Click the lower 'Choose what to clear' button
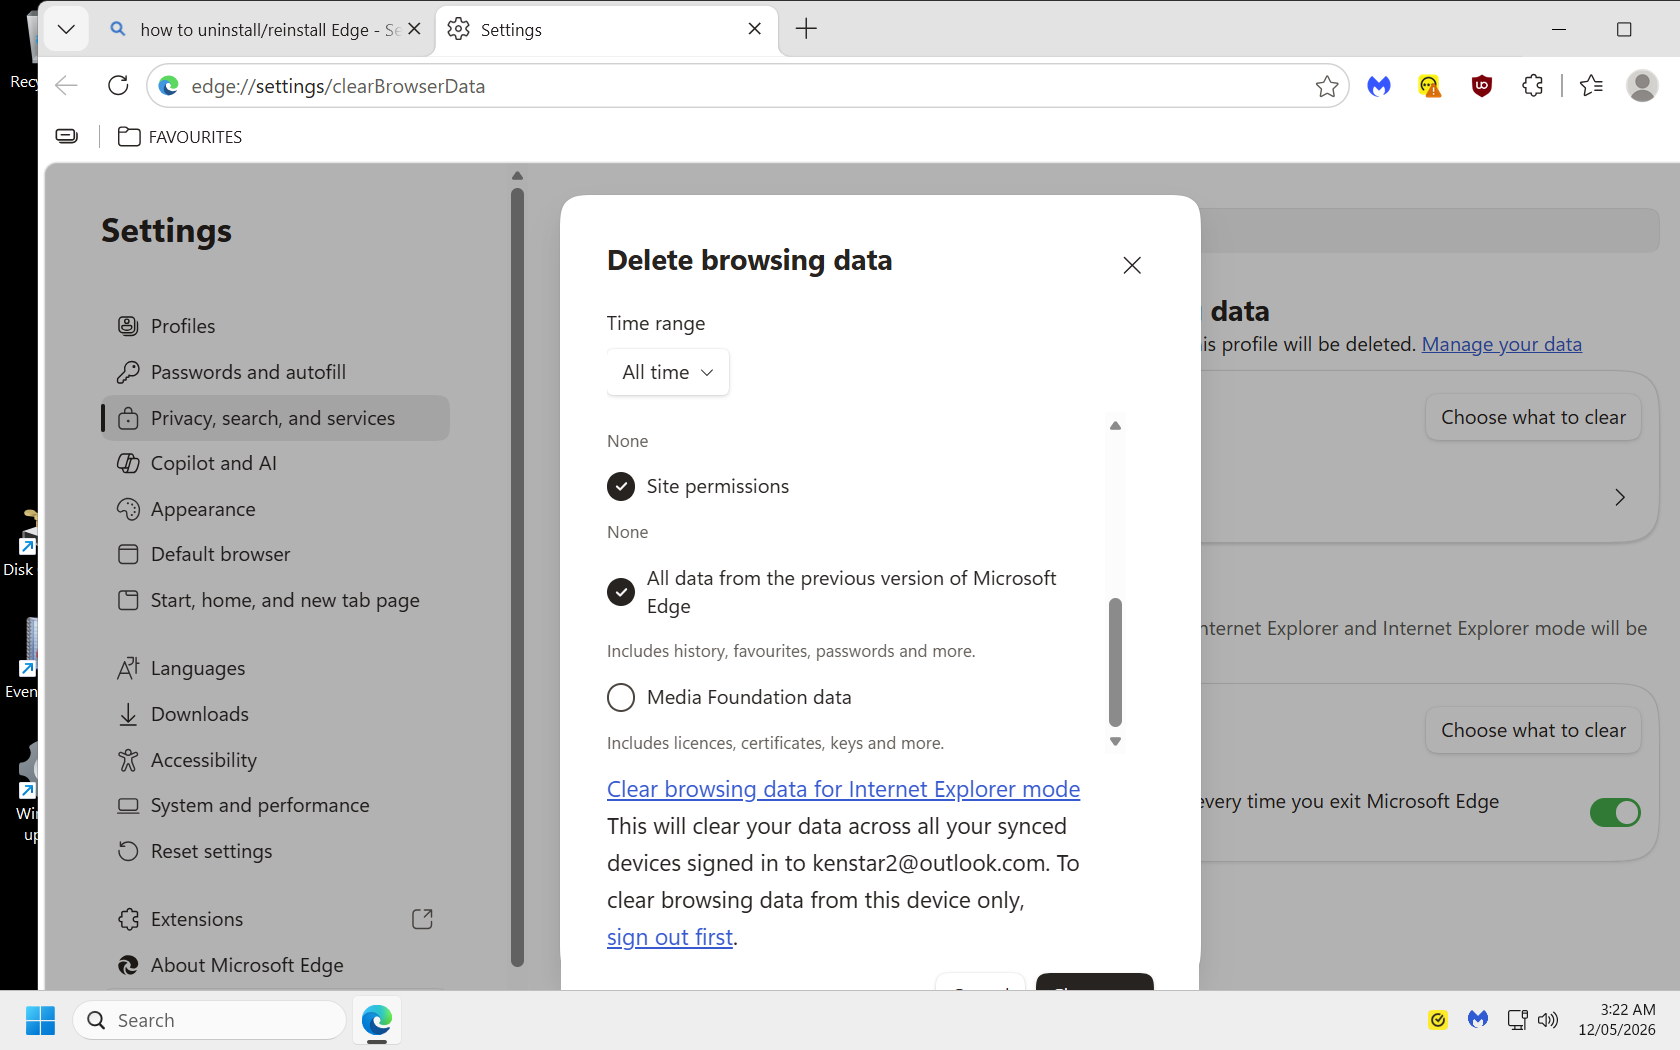 [1533, 730]
